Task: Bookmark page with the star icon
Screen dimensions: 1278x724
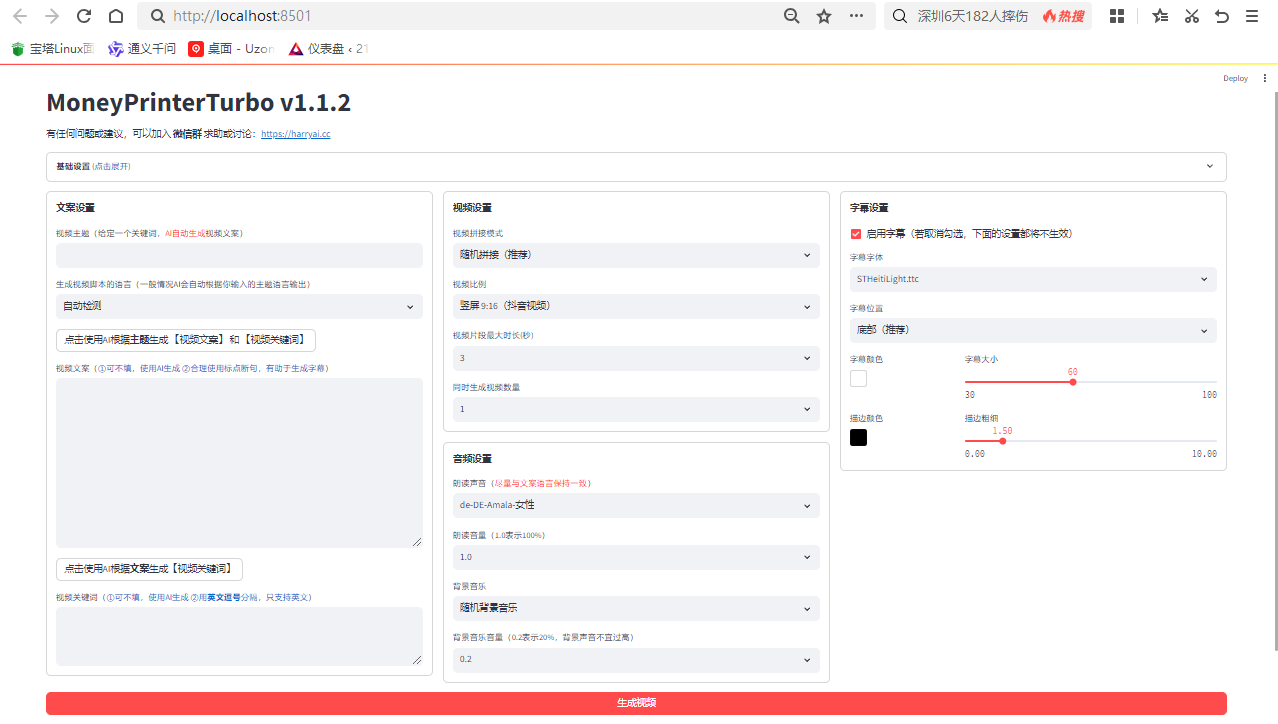Action: point(824,16)
